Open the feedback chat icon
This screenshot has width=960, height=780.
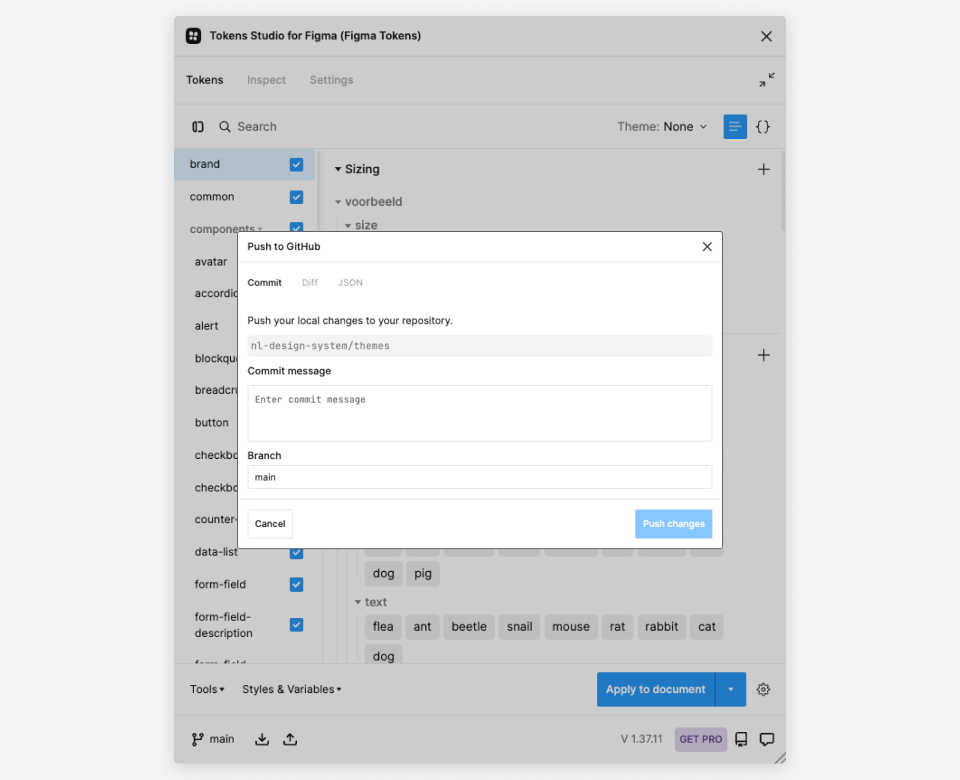(767, 739)
